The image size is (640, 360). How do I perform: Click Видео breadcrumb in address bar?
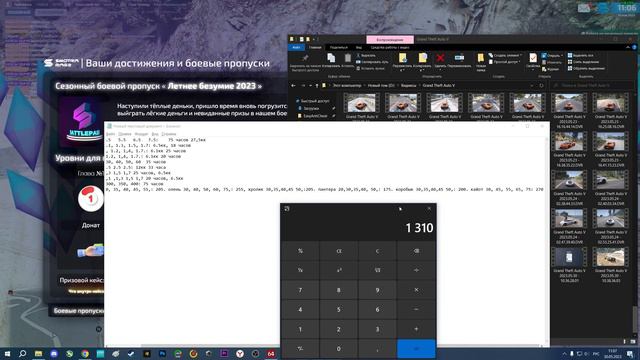[408, 85]
